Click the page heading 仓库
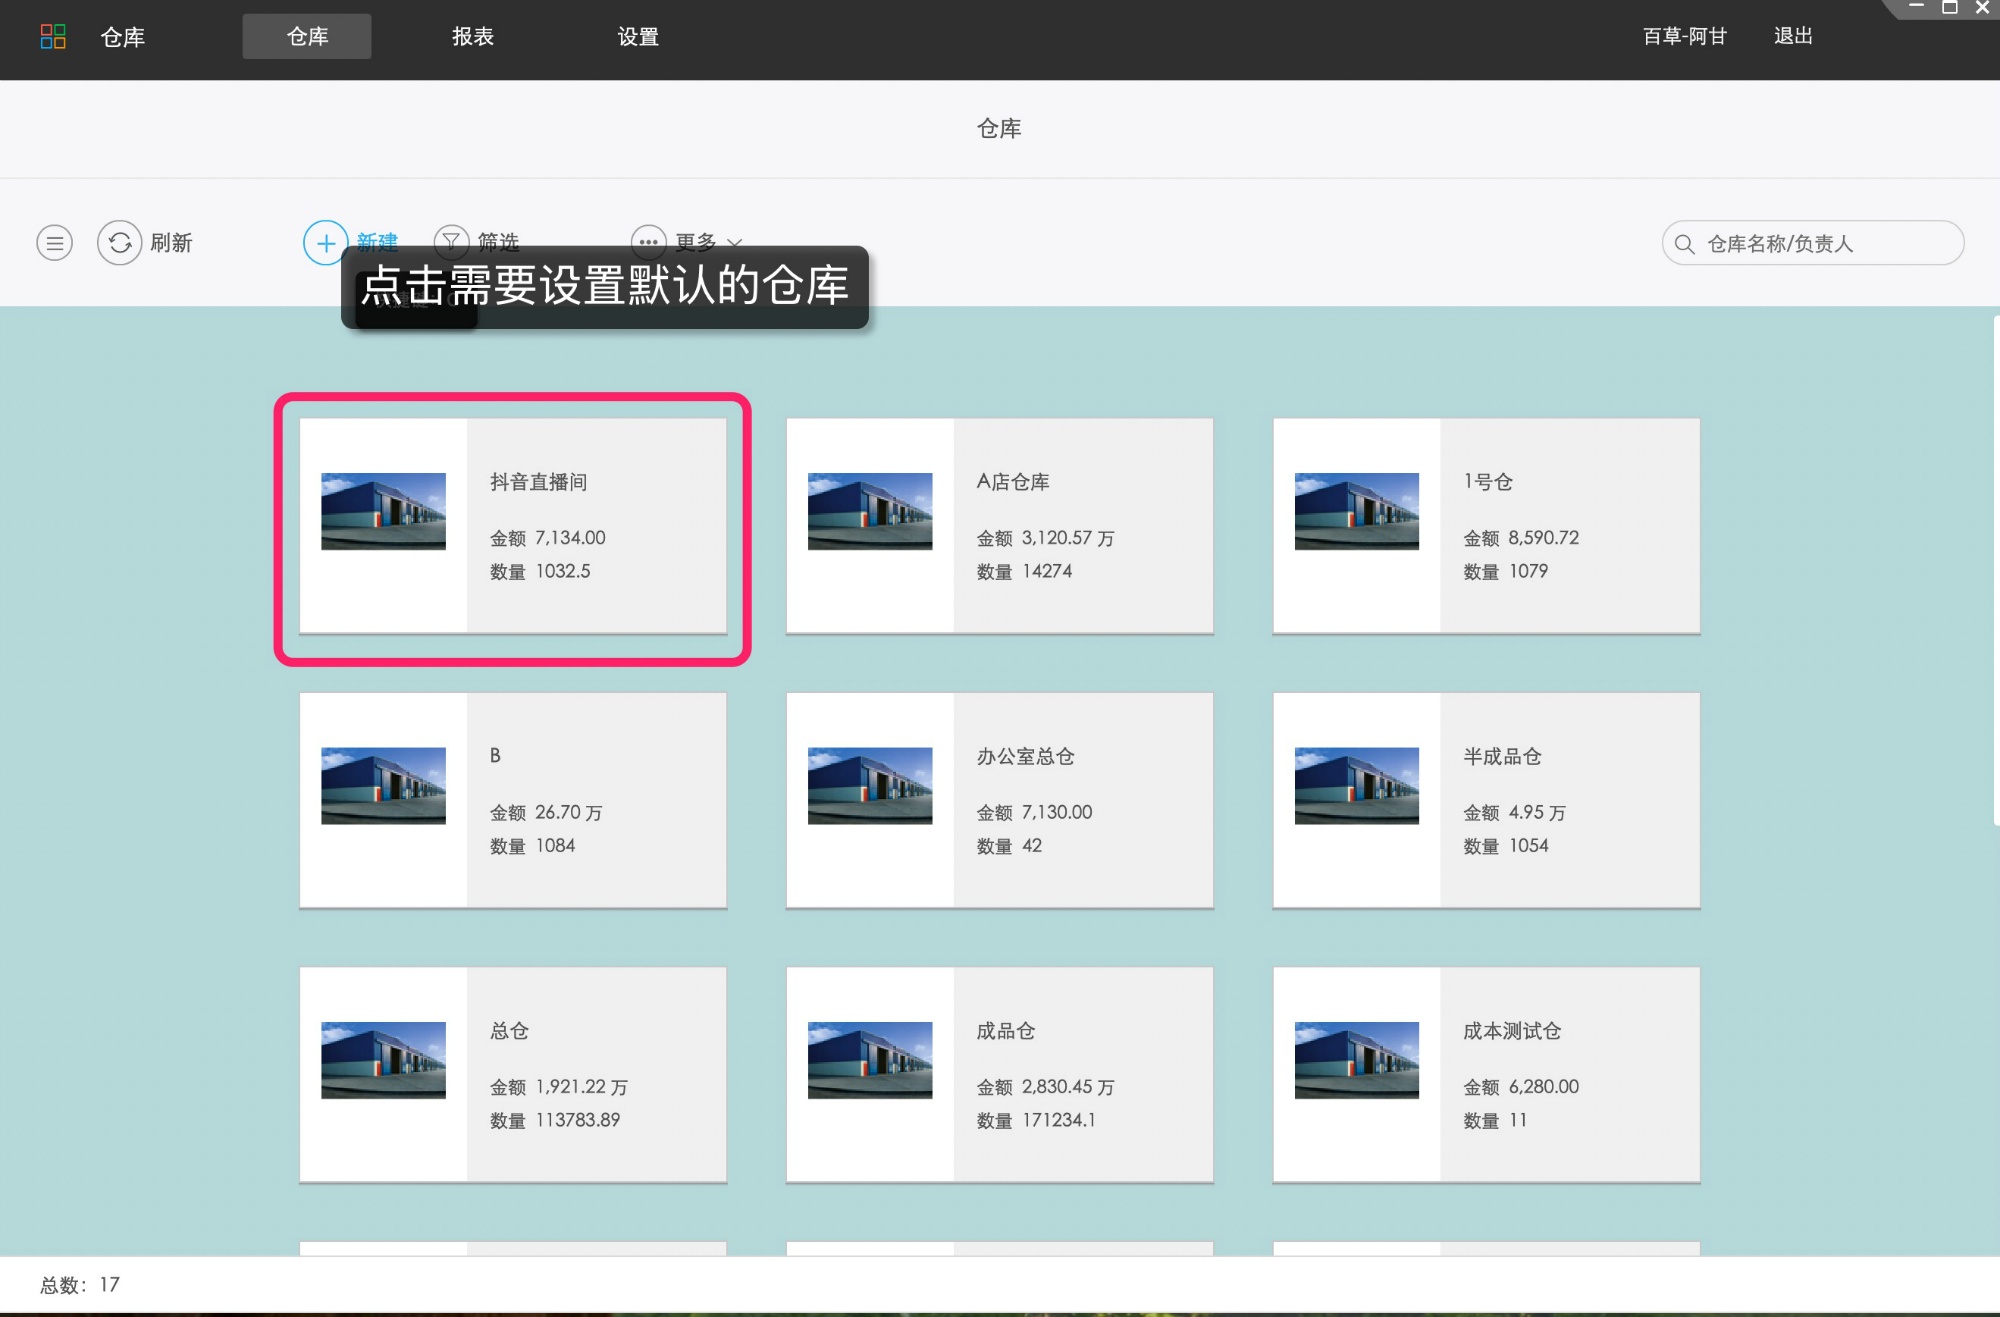 click(999, 128)
